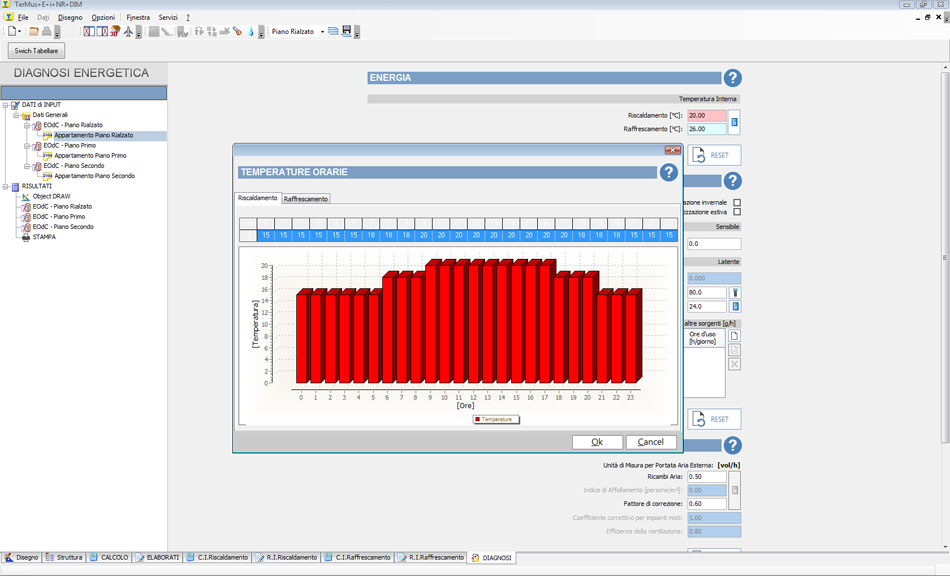
Task: Click the stacked floor levels icon
Action: [333, 31]
